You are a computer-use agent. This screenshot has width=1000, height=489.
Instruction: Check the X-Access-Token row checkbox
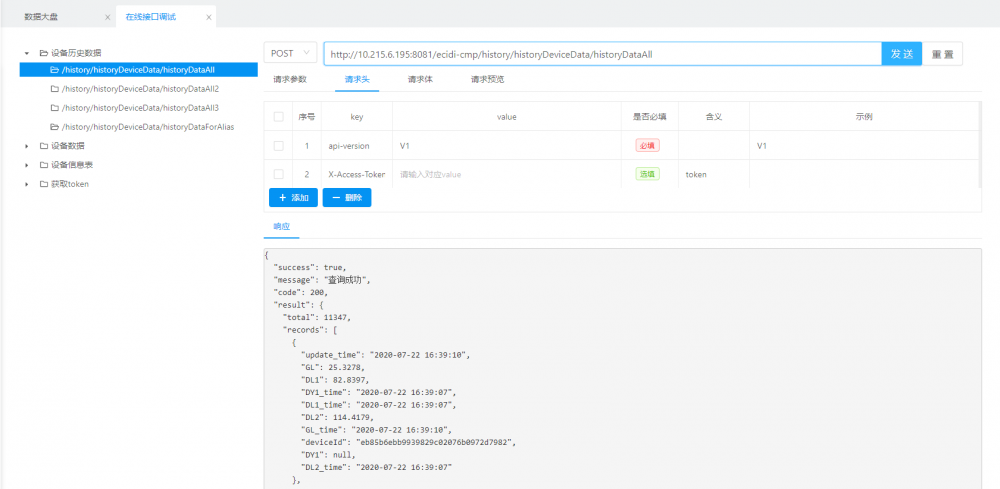pos(278,174)
